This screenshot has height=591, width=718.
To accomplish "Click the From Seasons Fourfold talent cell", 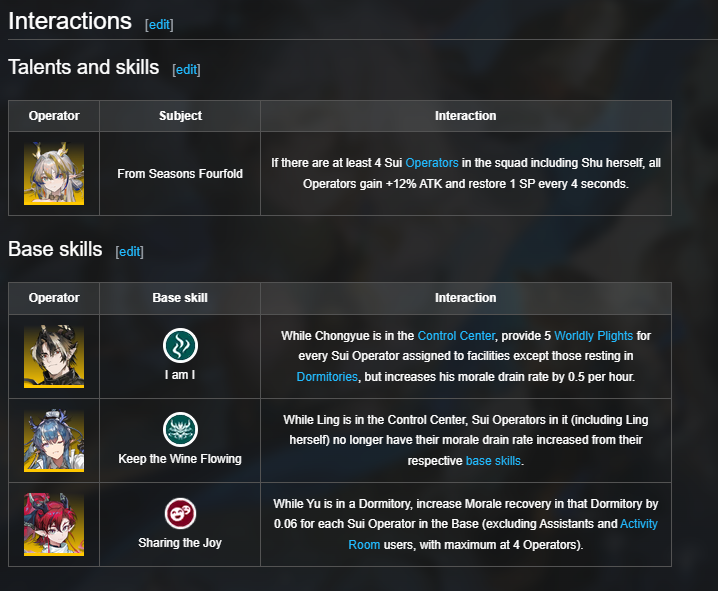I will [180, 174].
